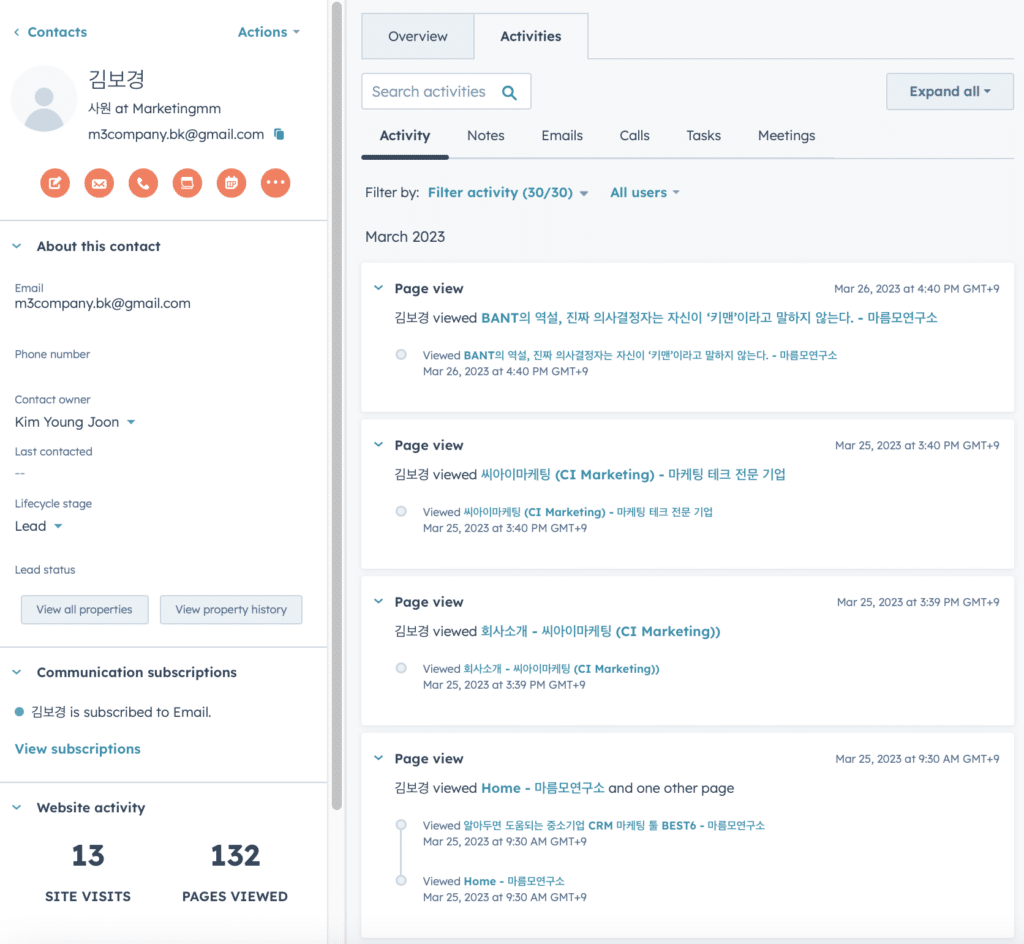The height and width of the screenshot is (944, 1024).
Task: Open 회사소개 - 씨아이마케팅 heading link
Action: 600,631
